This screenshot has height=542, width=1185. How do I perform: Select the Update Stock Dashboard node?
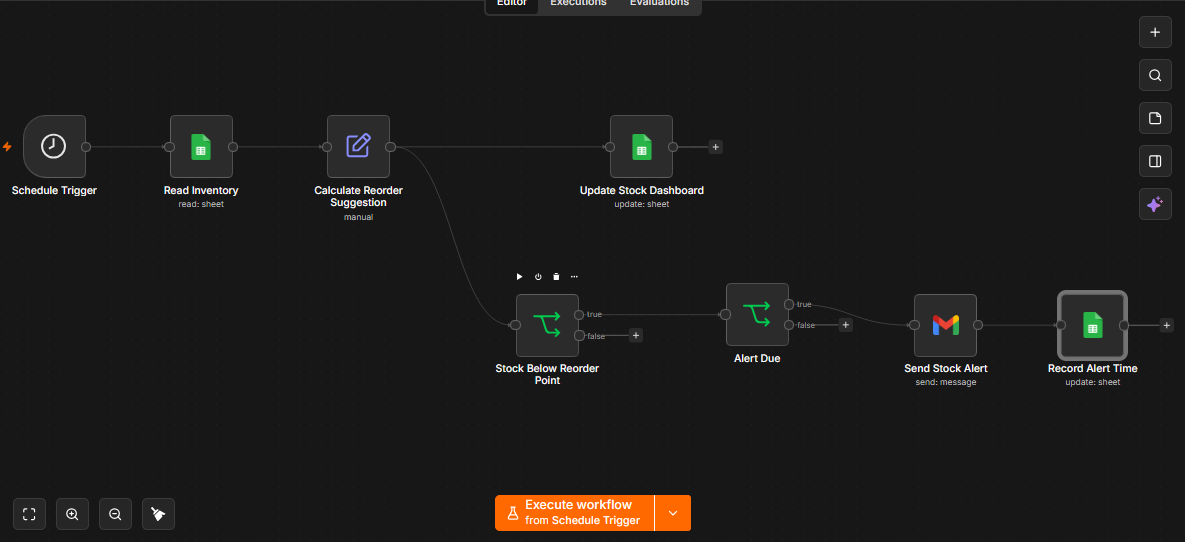pos(642,147)
